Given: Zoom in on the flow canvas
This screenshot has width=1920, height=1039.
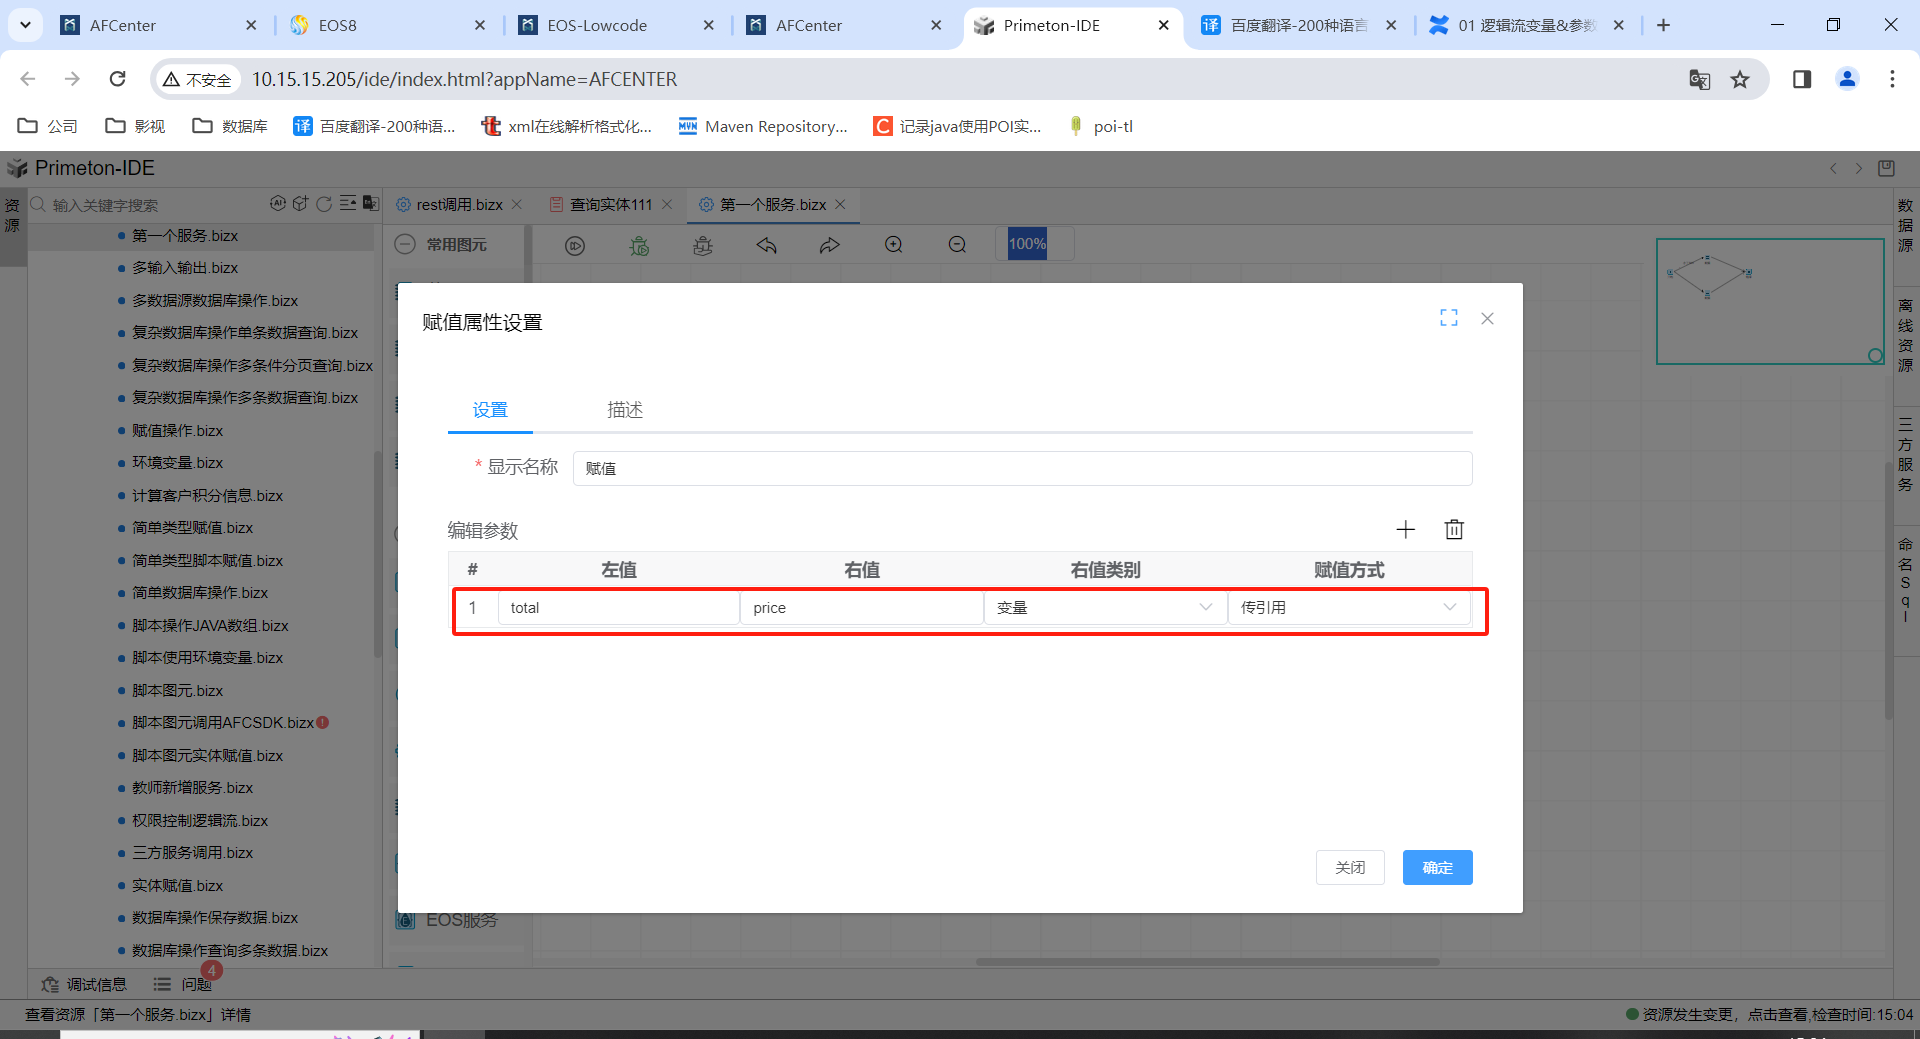Looking at the screenshot, I should click(x=893, y=244).
